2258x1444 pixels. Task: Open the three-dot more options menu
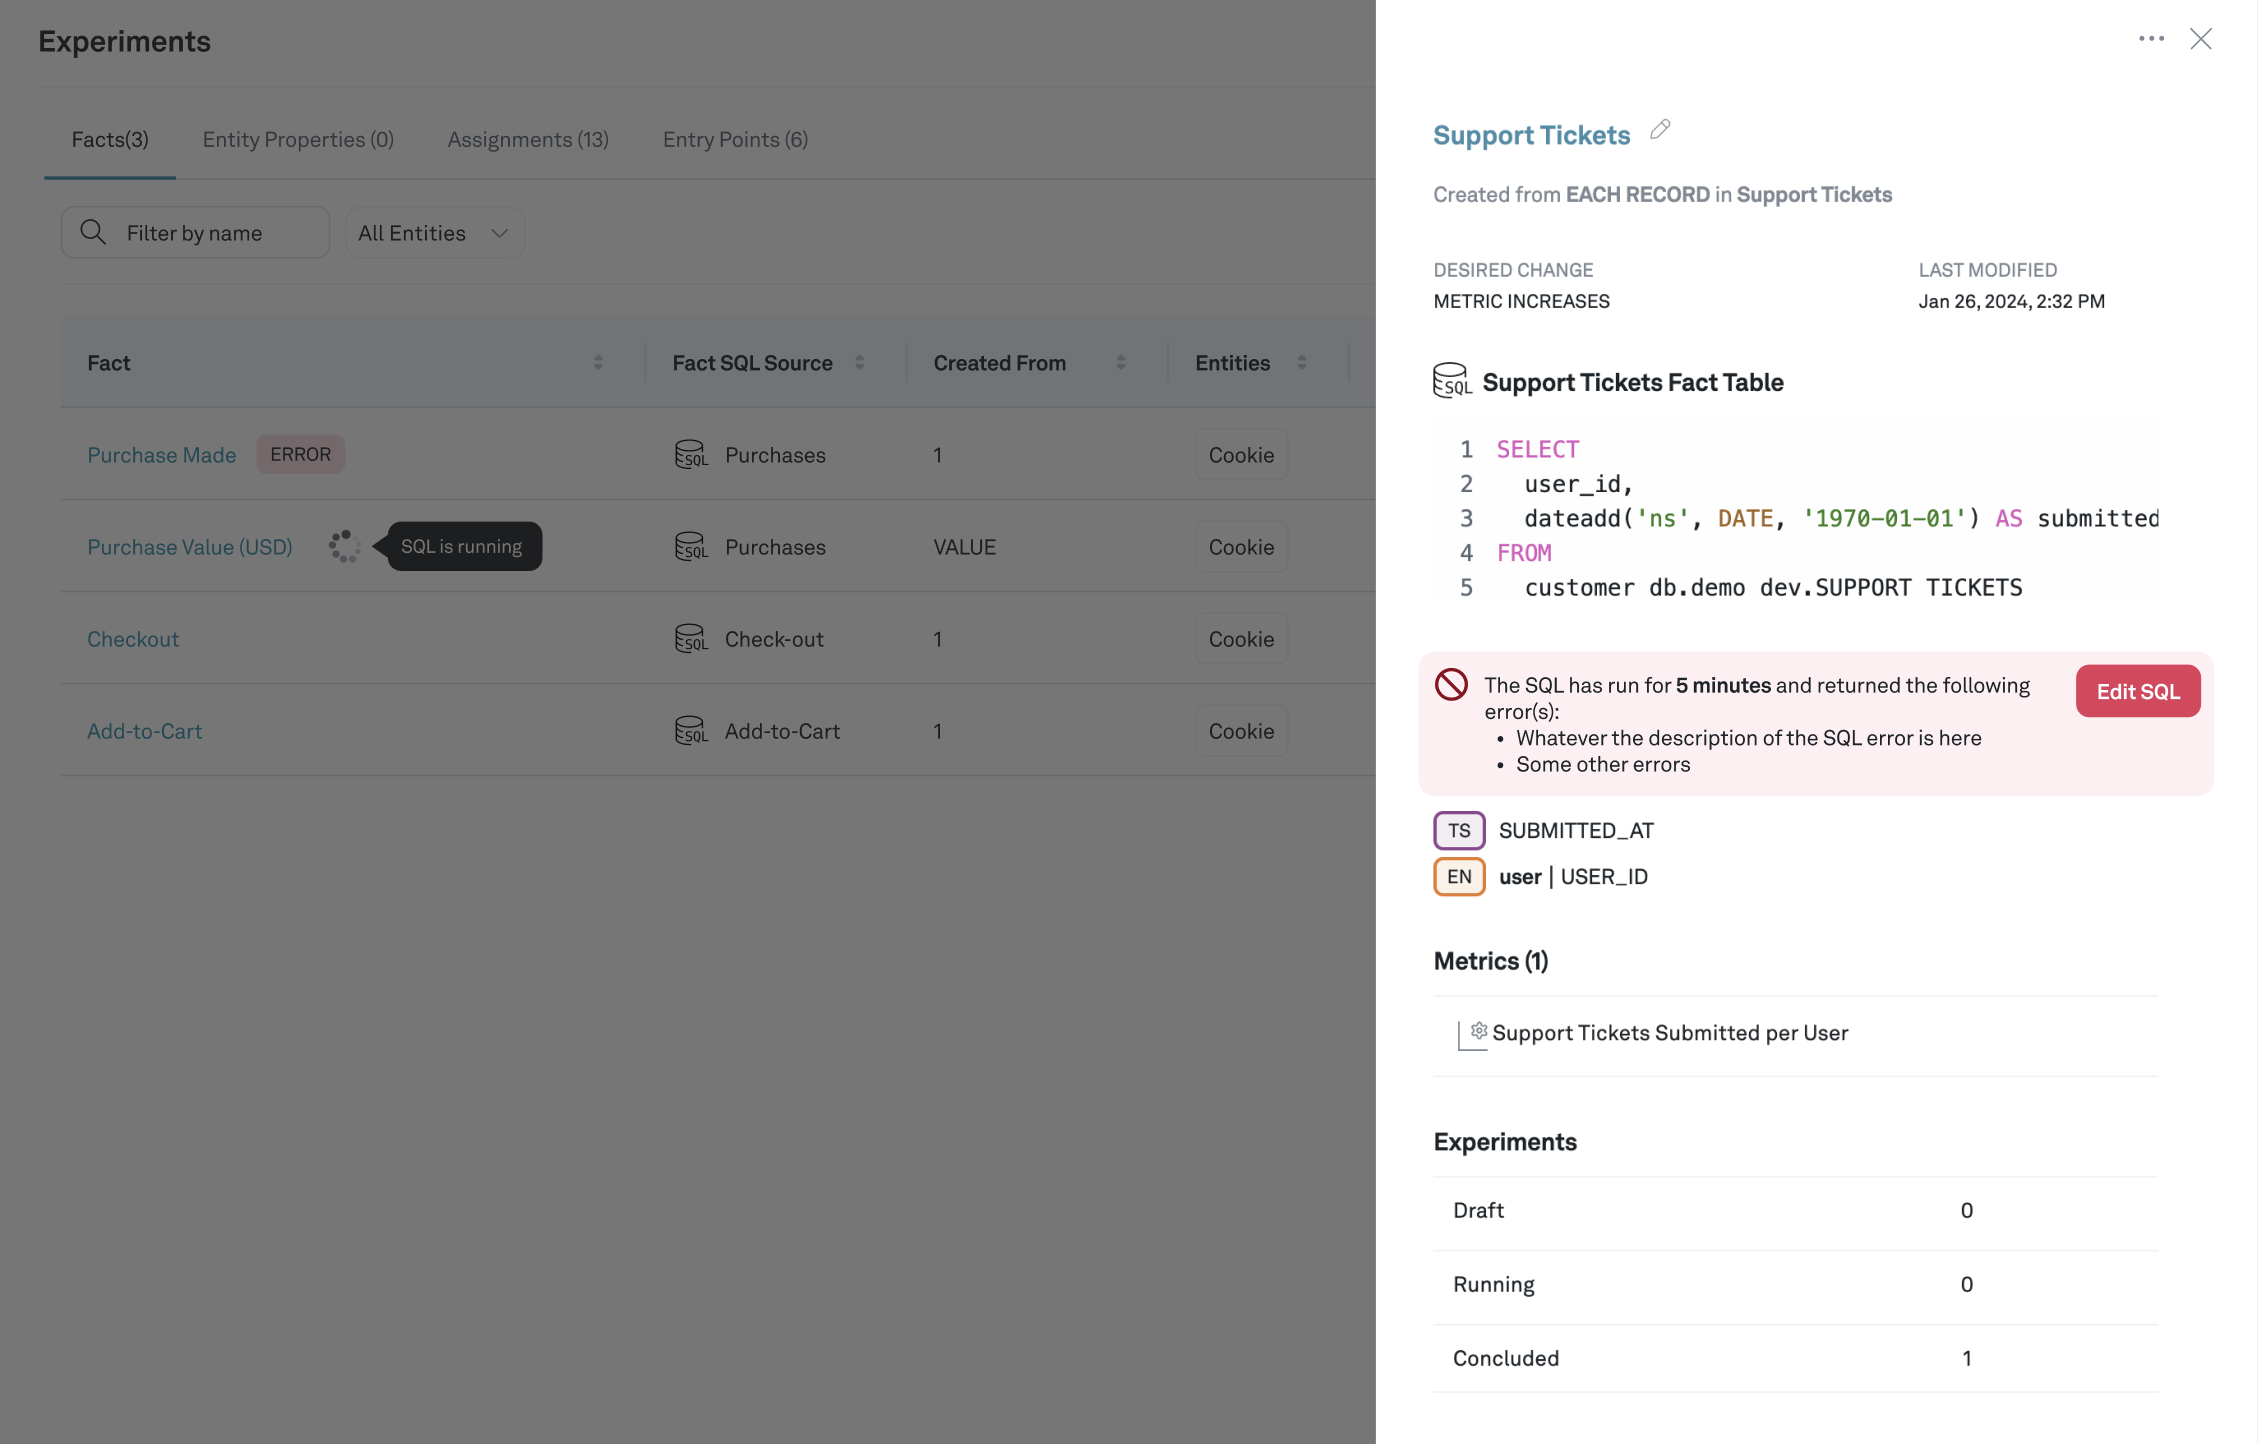(2151, 39)
